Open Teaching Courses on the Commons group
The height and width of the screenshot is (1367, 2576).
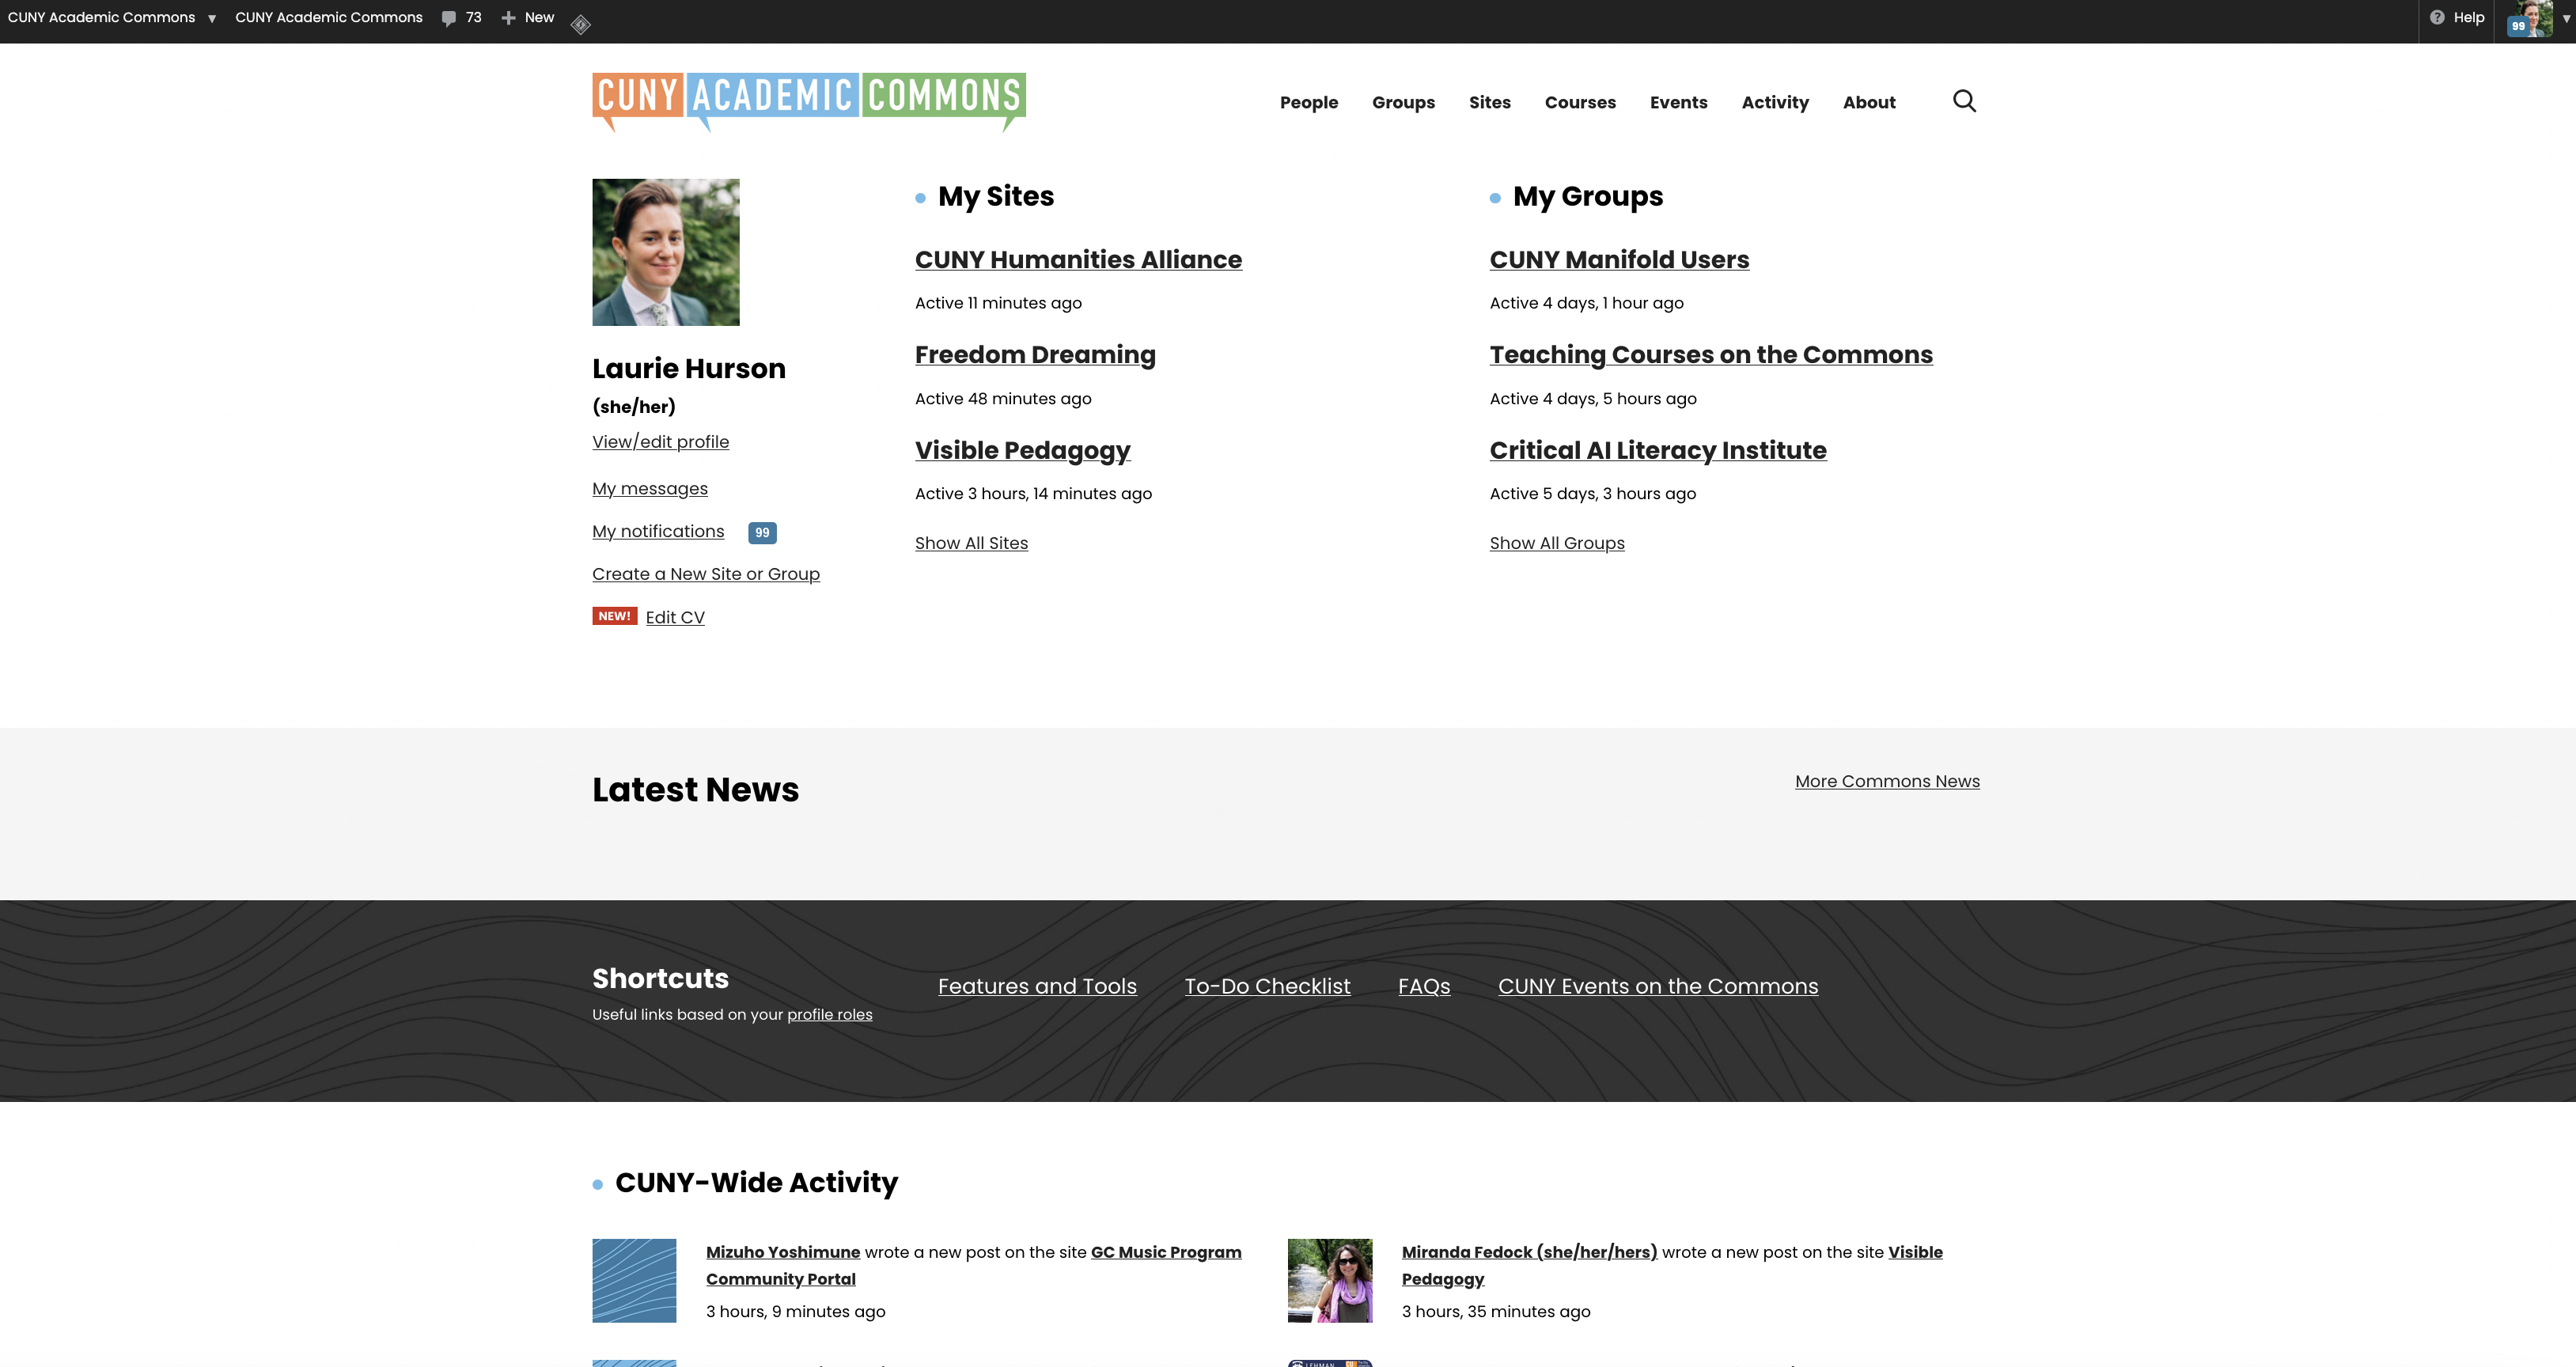pos(1711,355)
